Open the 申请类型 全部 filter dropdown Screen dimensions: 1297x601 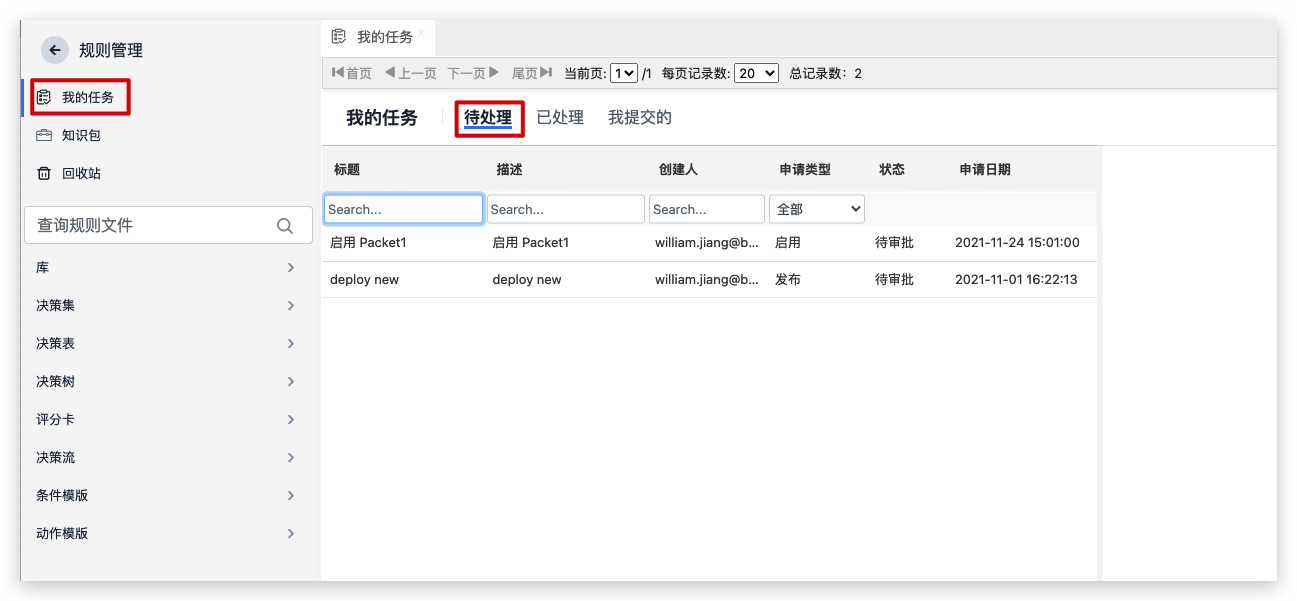(x=816, y=209)
